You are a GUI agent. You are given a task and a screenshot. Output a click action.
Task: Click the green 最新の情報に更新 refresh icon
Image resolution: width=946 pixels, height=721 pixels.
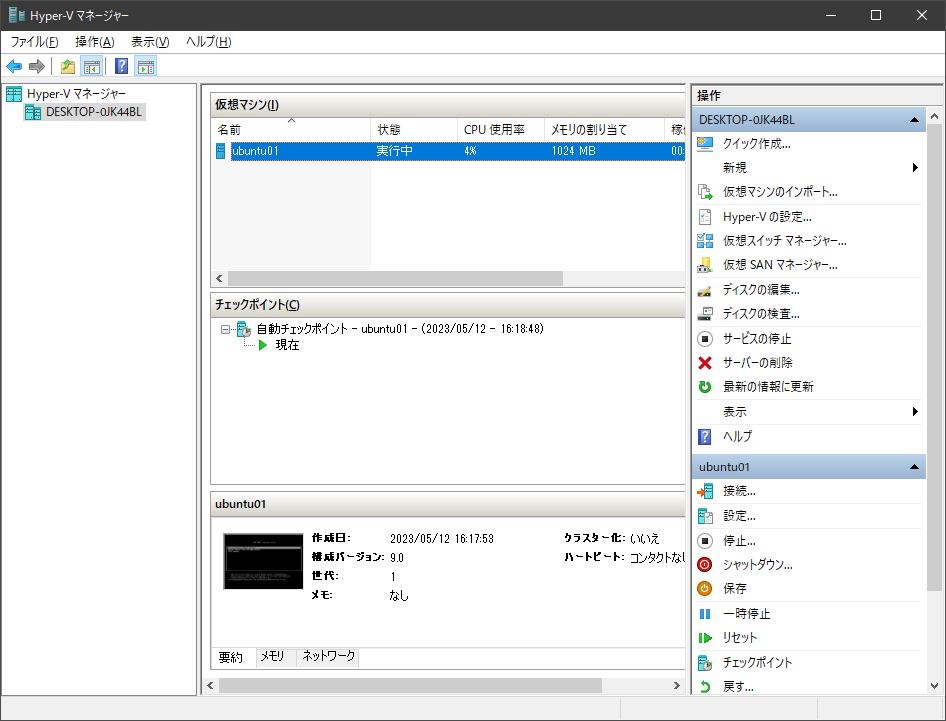(x=705, y=387)
